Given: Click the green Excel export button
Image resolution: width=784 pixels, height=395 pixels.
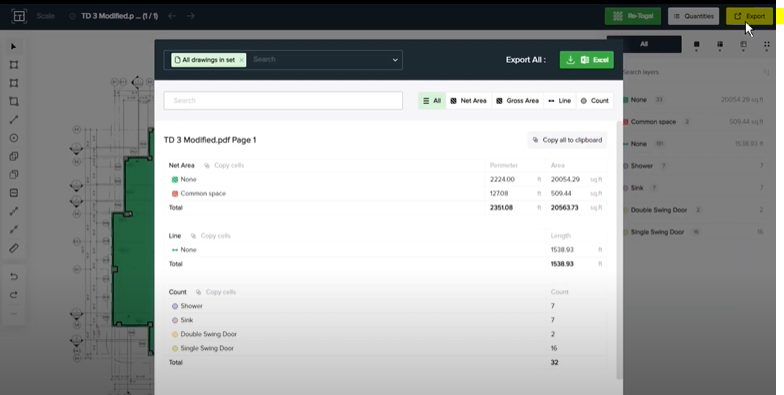Looking at the screenshot, I should click(586, 60).
